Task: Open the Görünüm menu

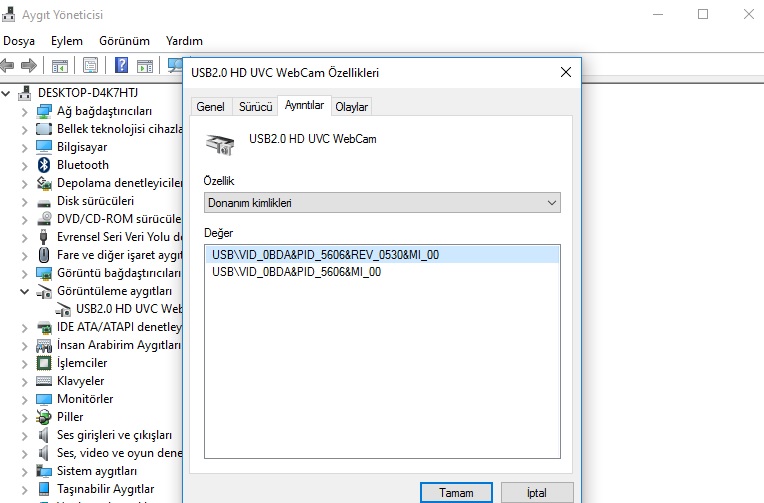Action: click(x=124, y=41)
